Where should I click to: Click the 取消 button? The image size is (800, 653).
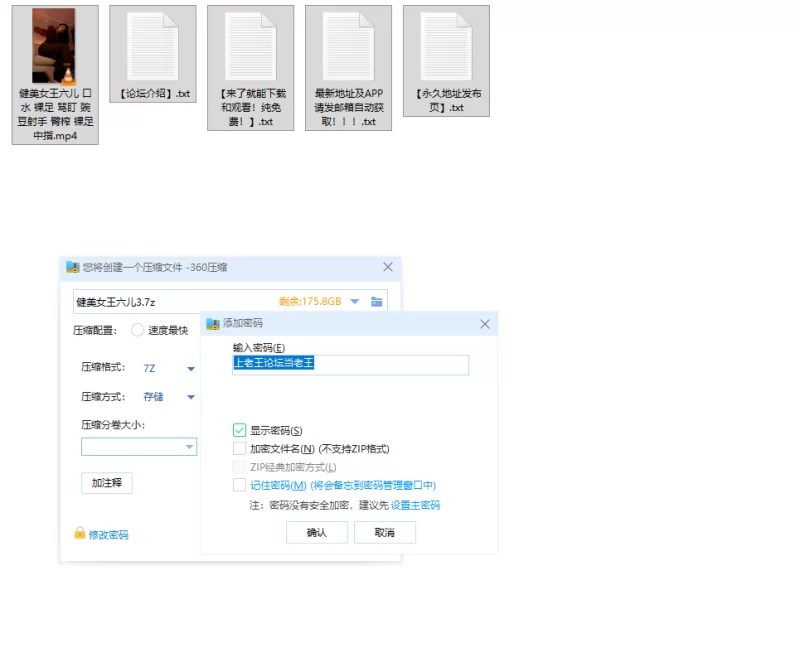pyautogui.click(x=385, y=533)
